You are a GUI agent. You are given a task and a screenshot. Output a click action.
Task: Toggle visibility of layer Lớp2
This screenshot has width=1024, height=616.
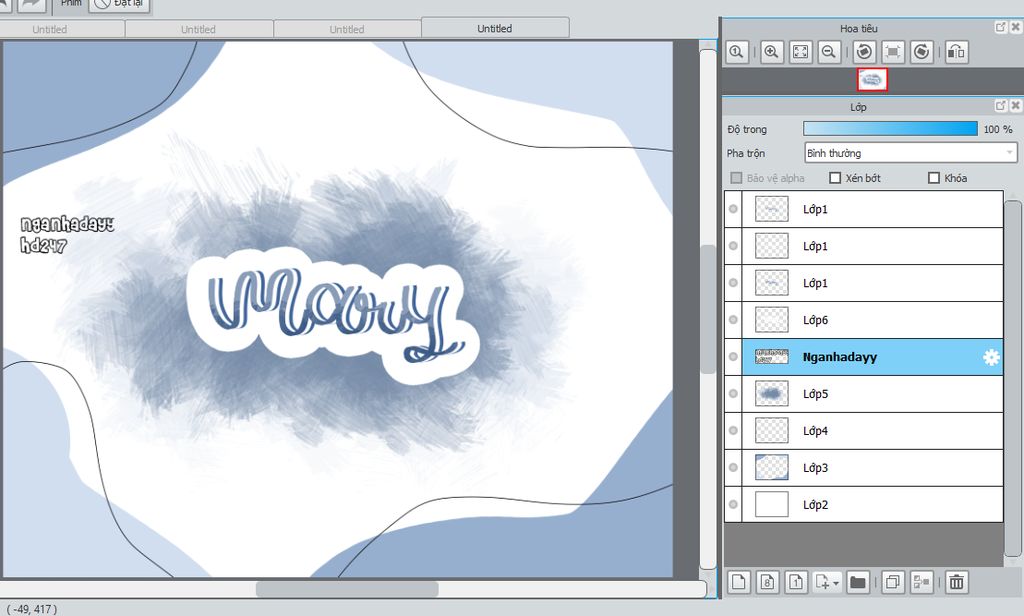pos(733,504)
